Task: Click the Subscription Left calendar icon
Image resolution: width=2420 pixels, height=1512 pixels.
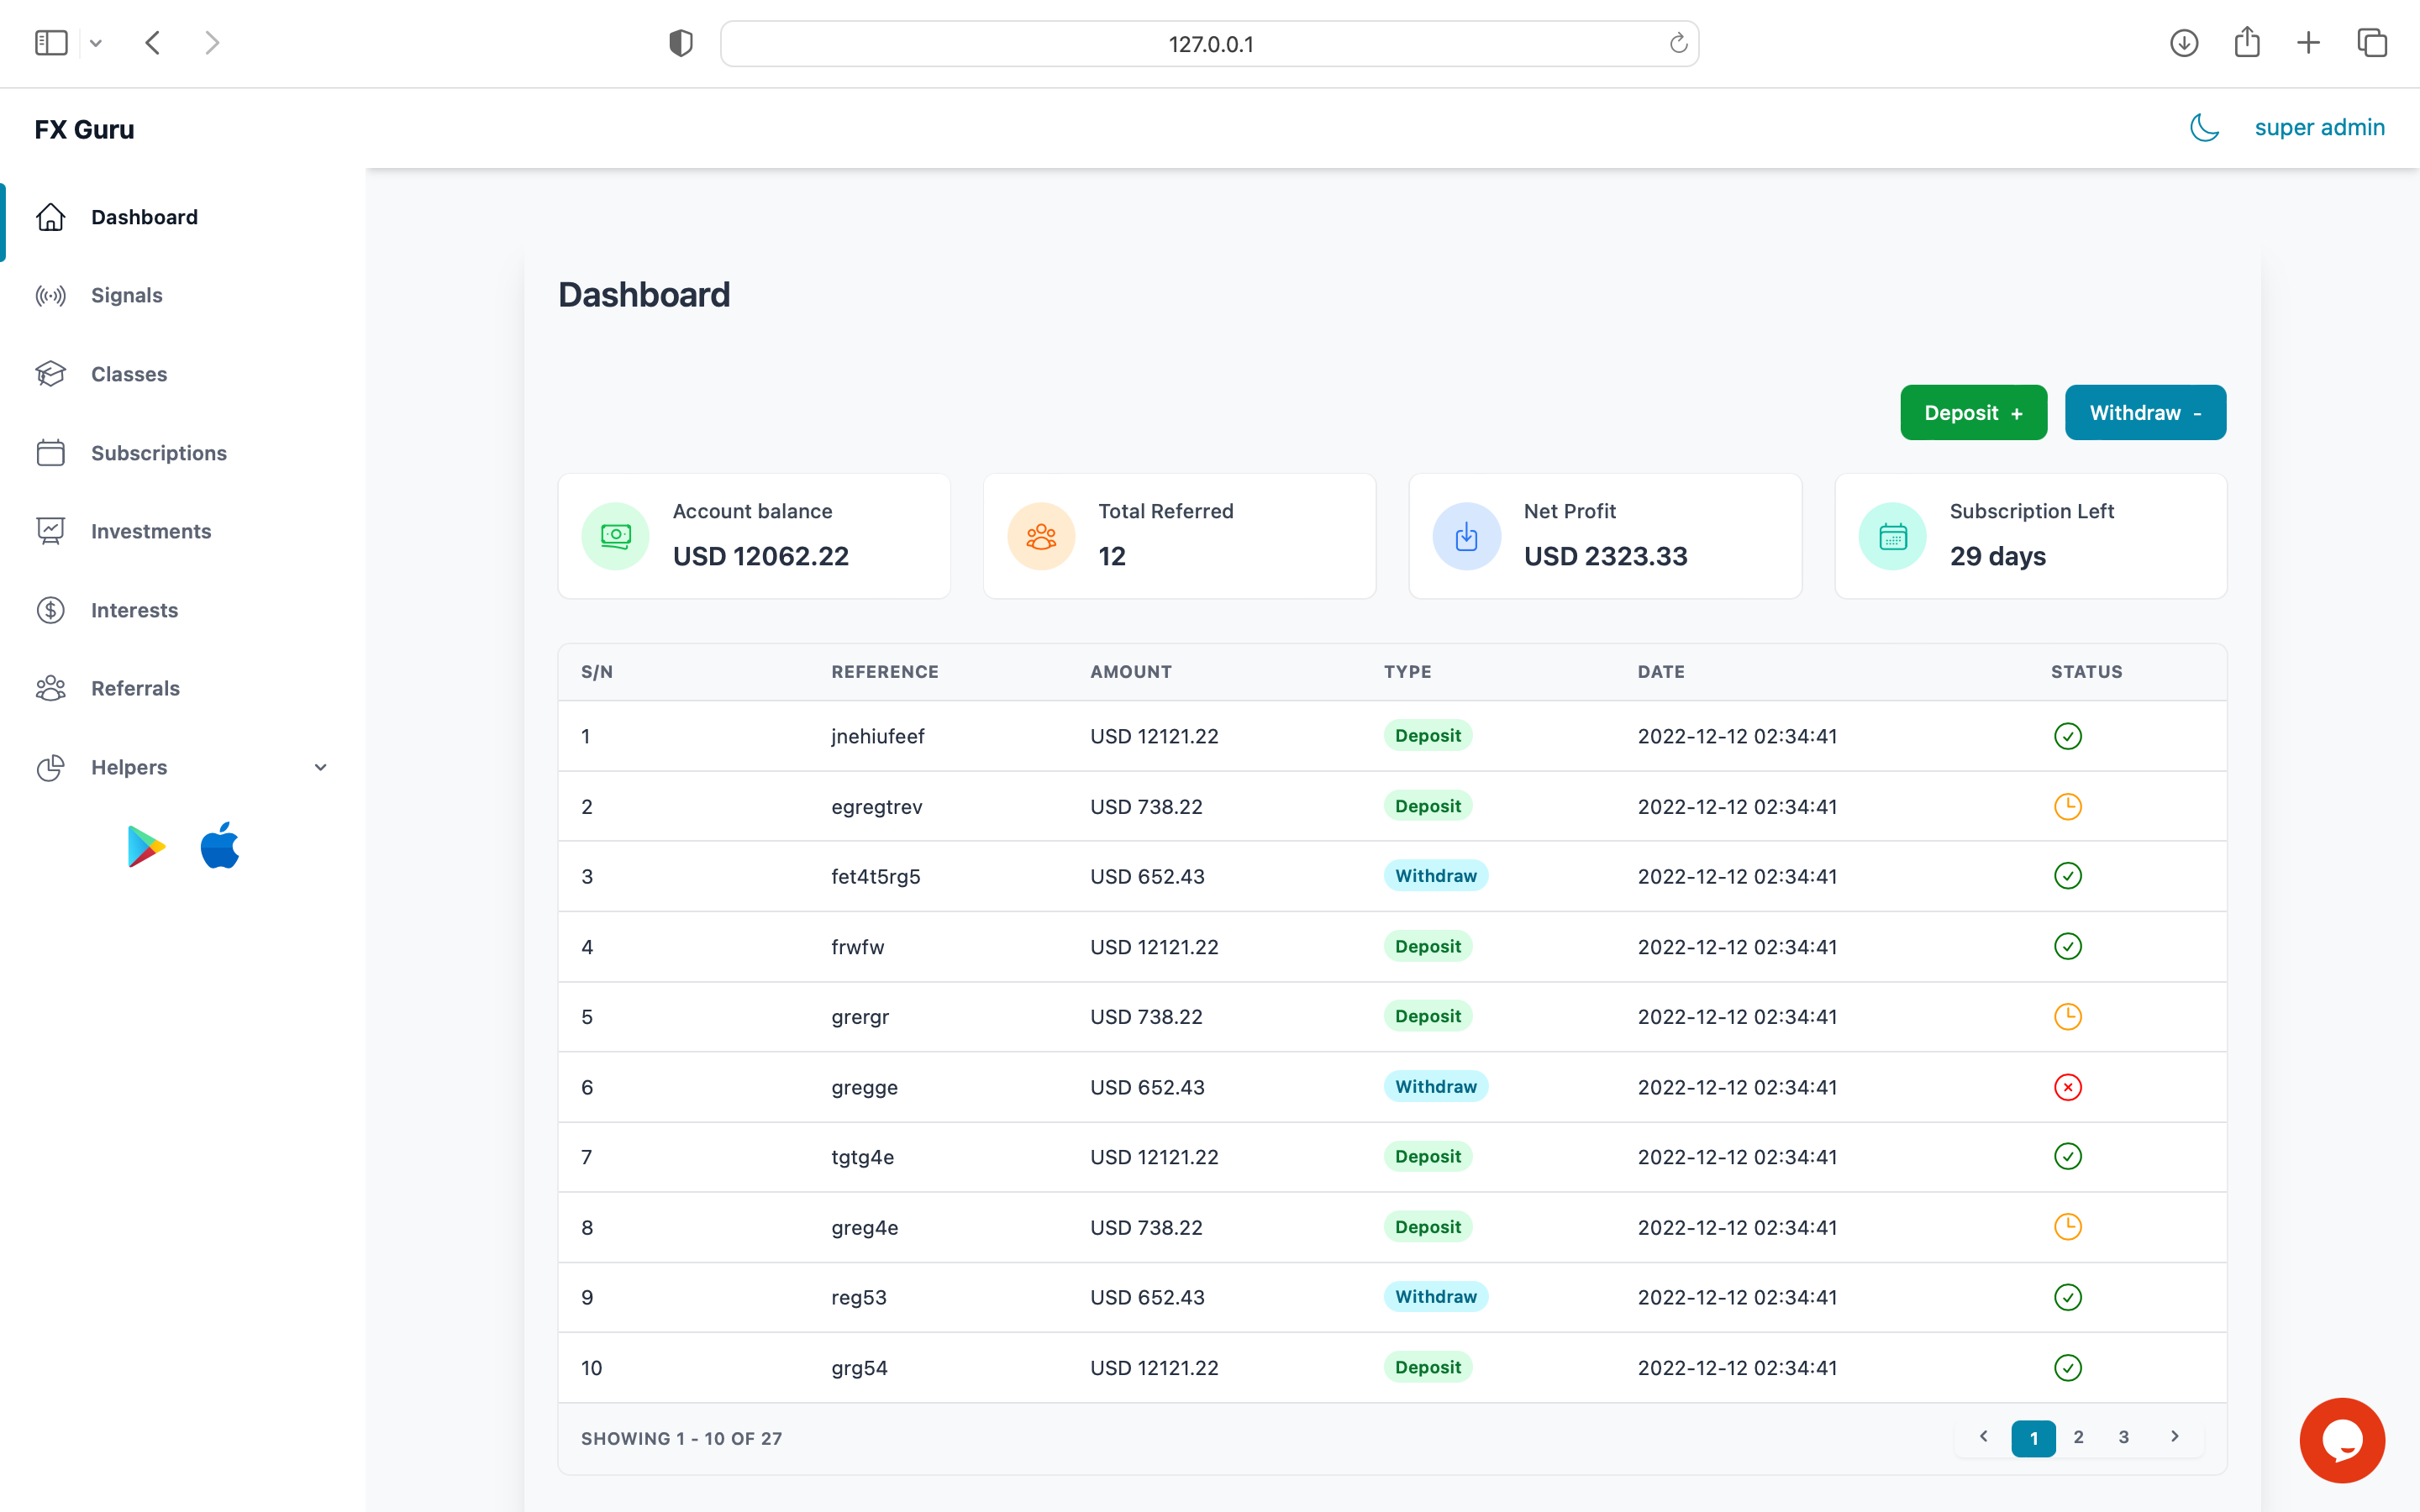Action: click(1892, 536)
